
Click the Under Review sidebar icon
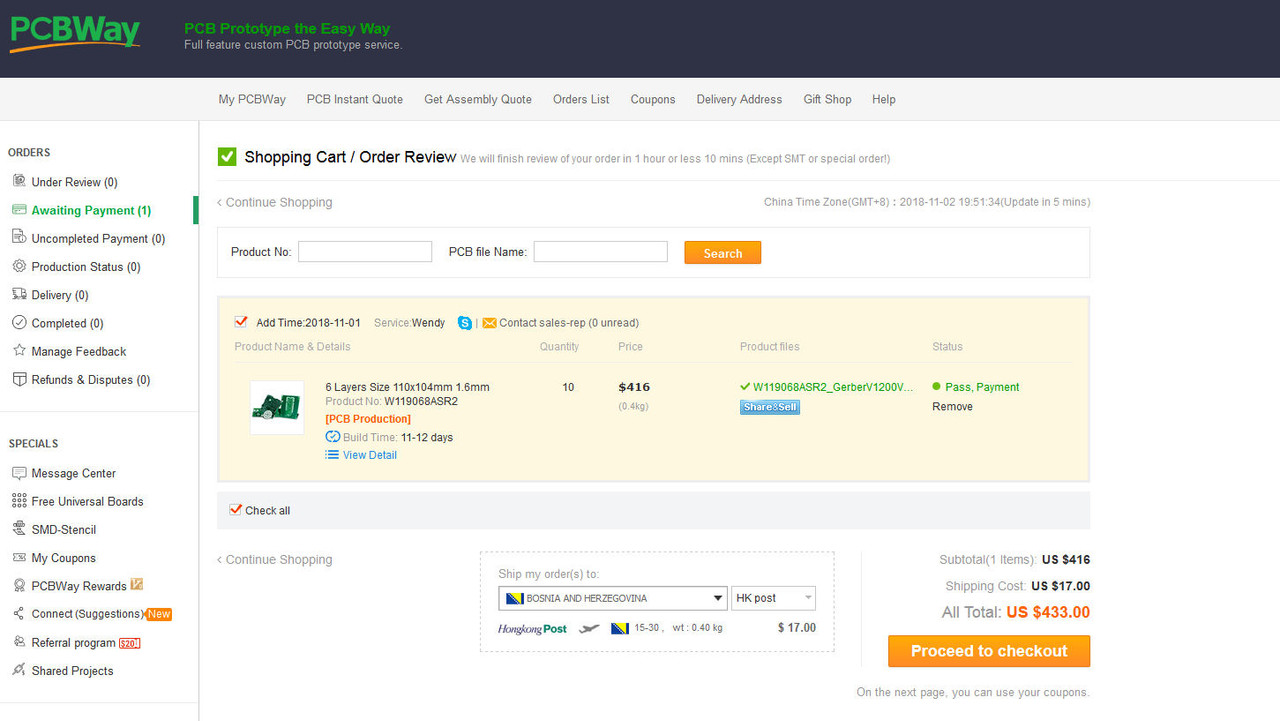[19, 181]
